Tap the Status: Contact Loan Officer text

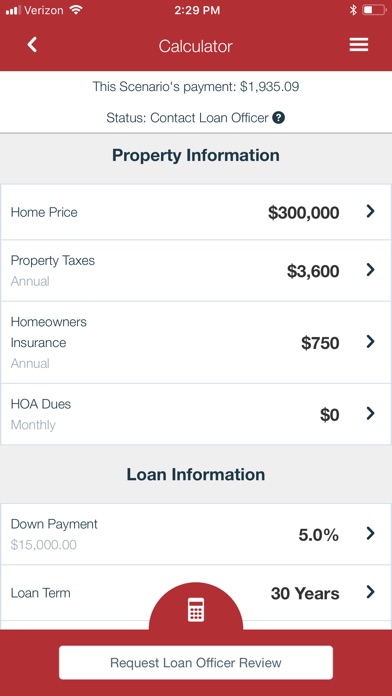pos(187,118)
